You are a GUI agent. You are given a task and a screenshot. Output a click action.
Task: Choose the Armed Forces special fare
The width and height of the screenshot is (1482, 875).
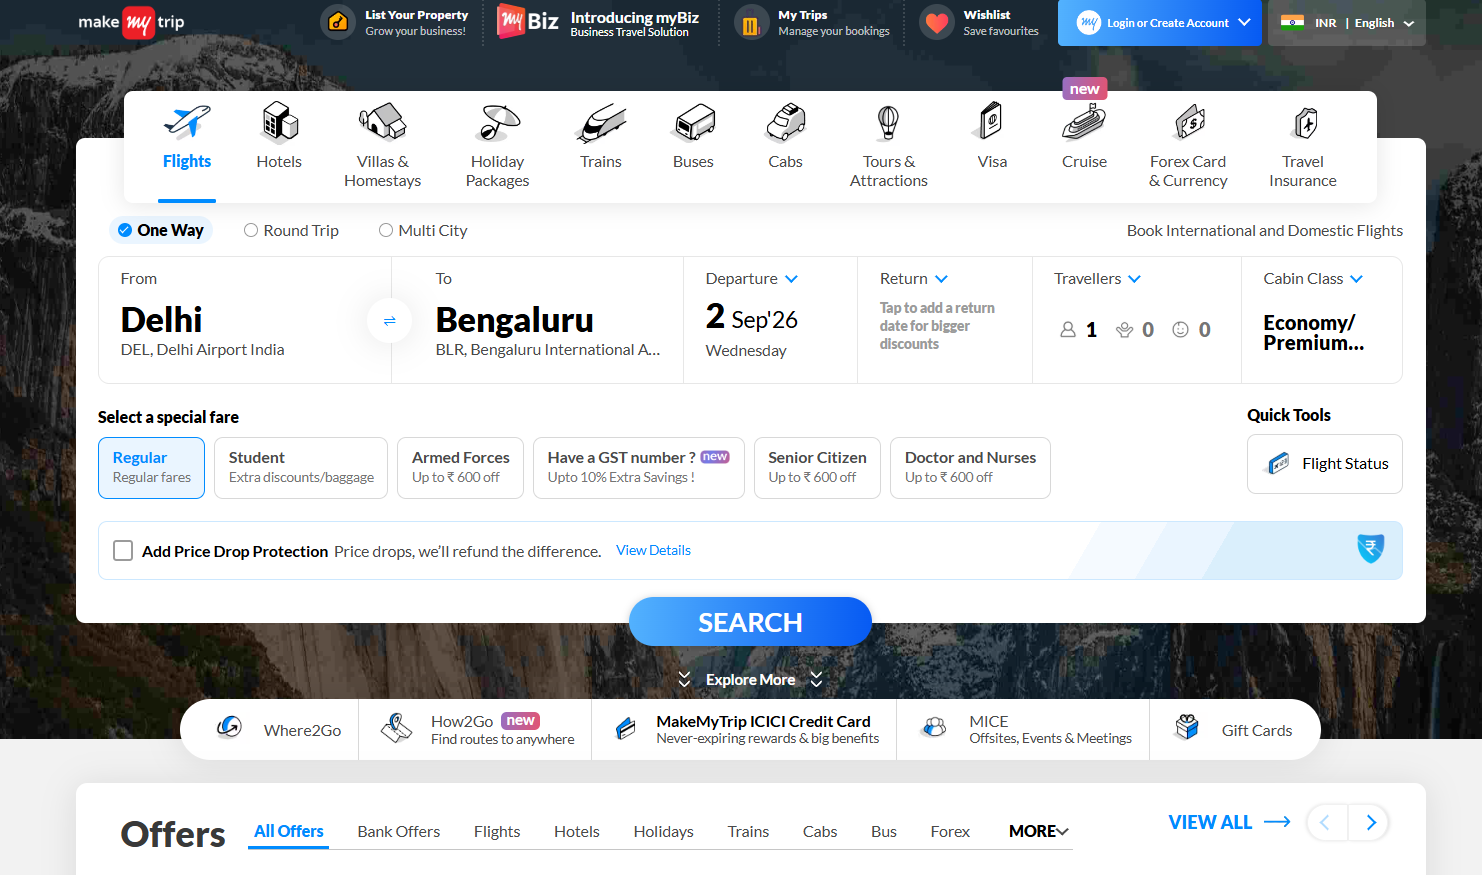460,467
